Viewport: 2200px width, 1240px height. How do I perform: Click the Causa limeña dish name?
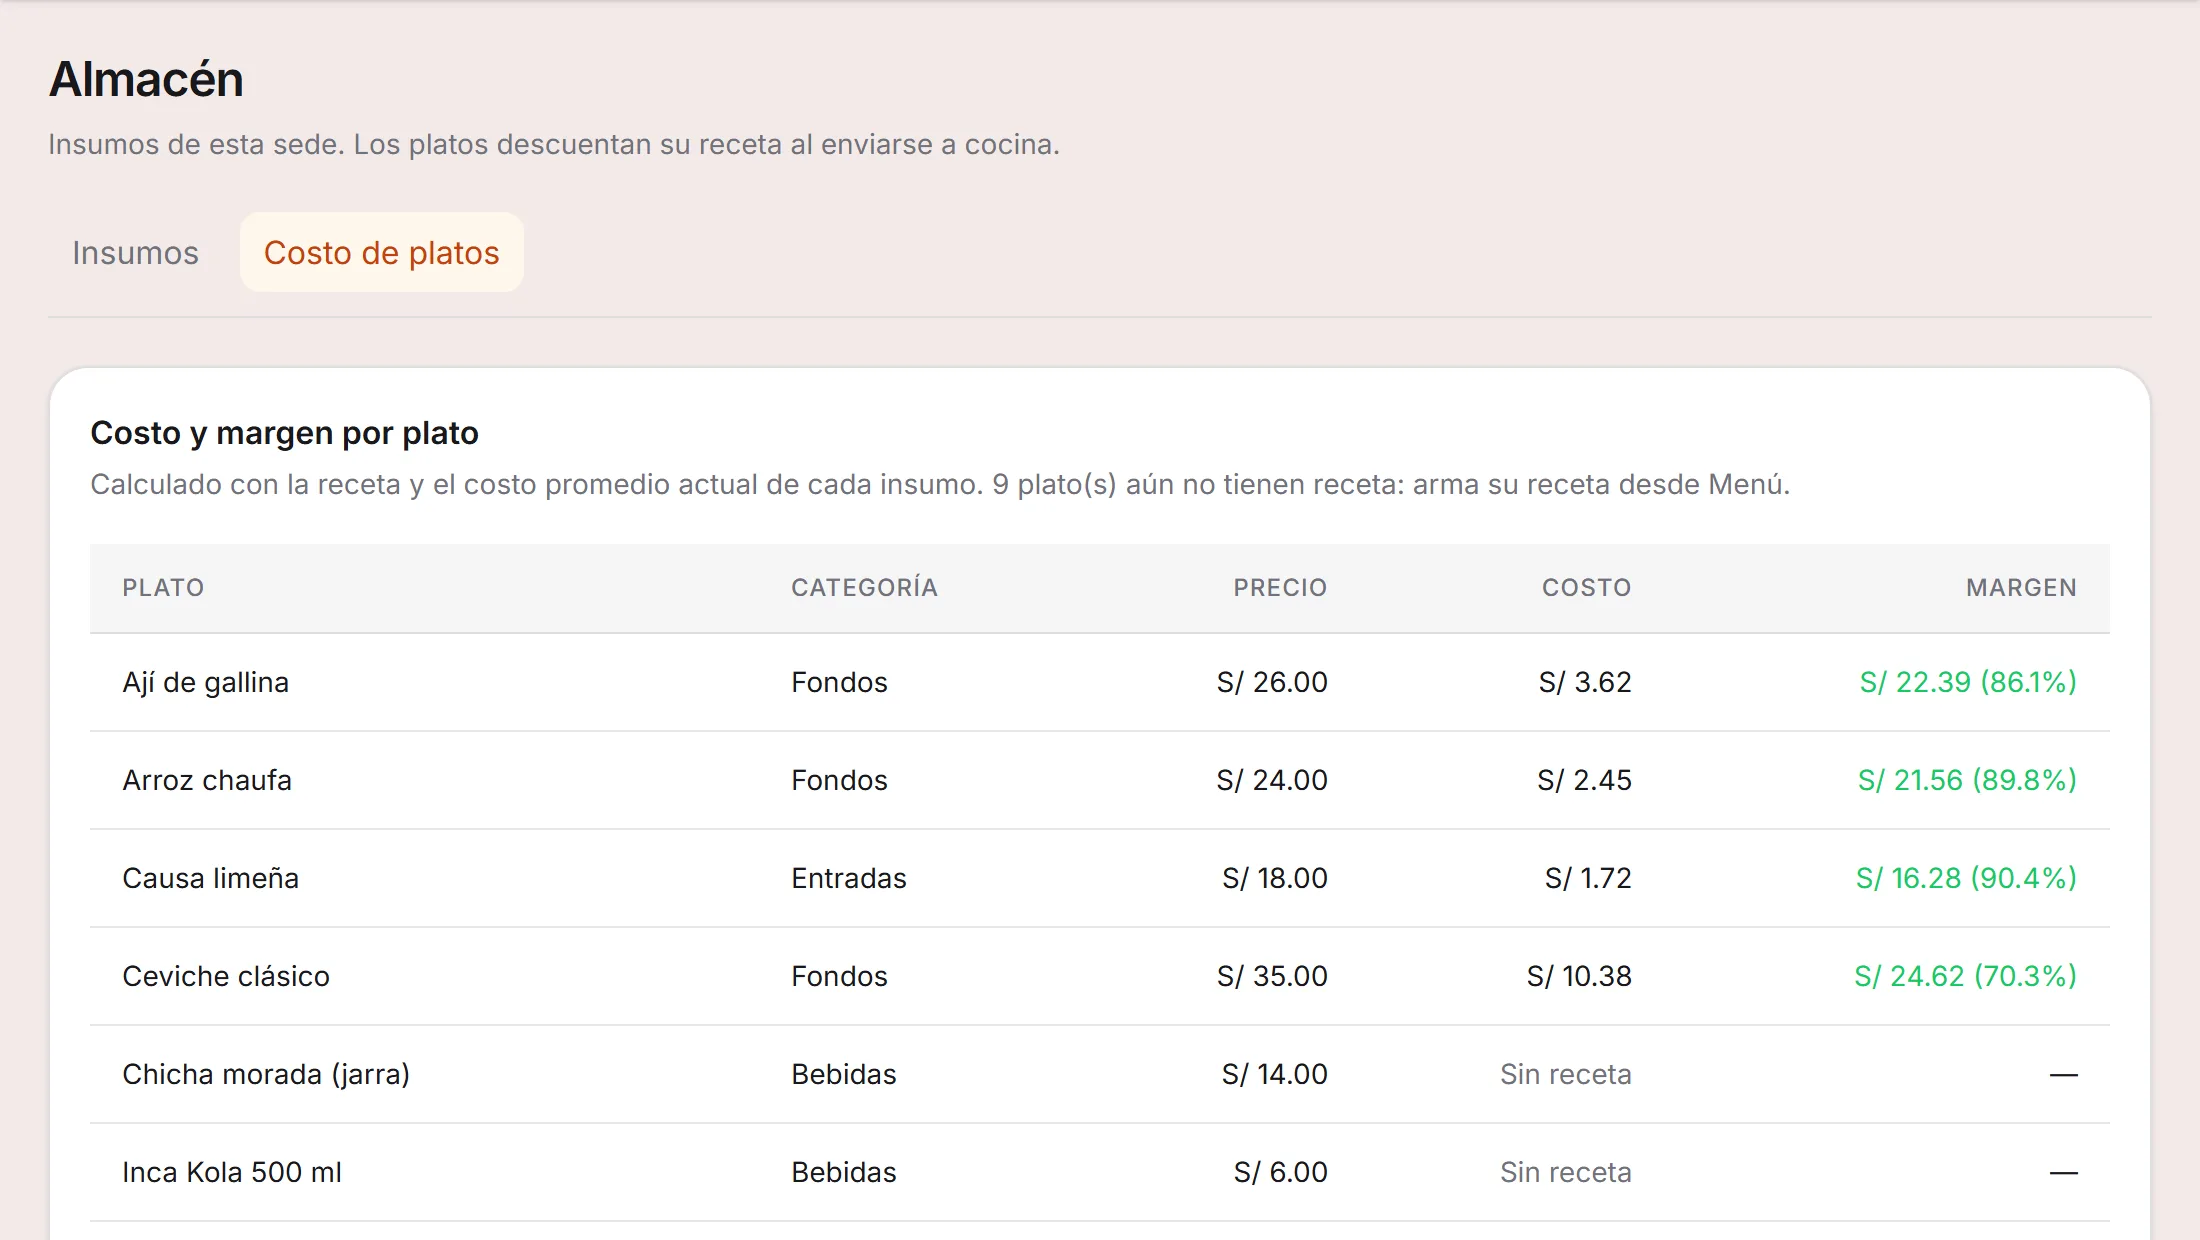(211, 878)
